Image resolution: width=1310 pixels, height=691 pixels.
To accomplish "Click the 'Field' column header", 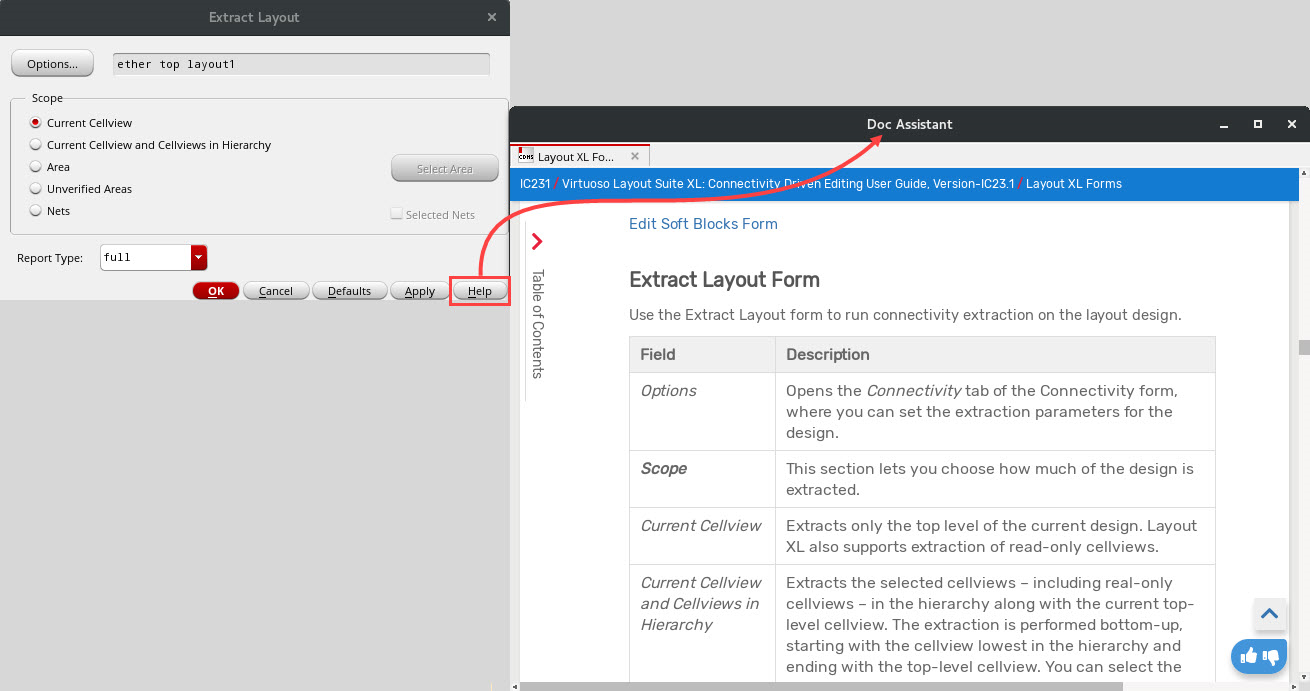I will tap(702, 354).
